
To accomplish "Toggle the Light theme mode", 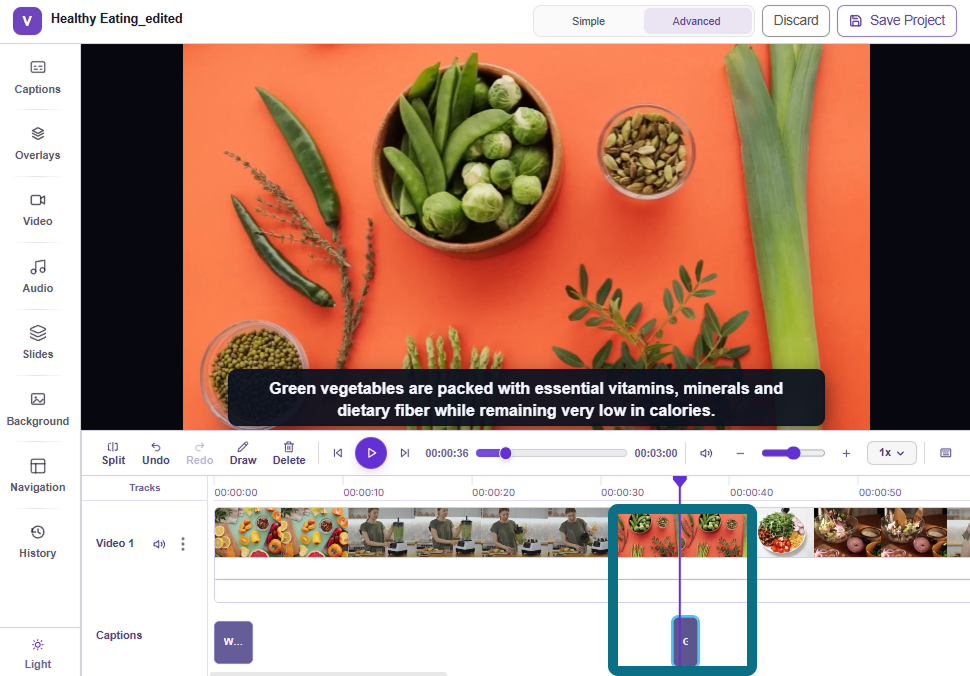I will 38,654.
